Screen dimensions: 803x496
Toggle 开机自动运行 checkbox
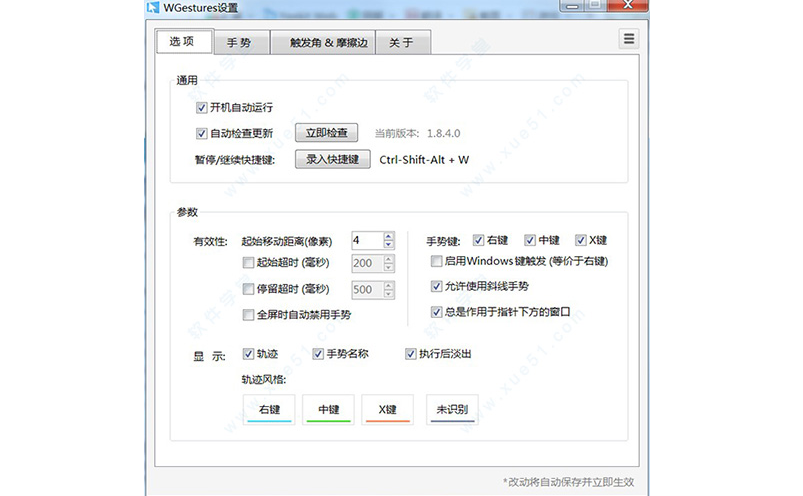202,108
